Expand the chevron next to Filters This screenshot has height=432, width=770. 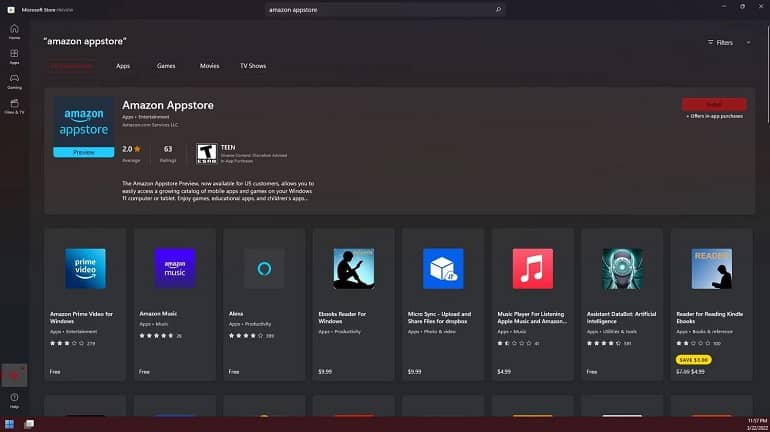tap(748, 43)
